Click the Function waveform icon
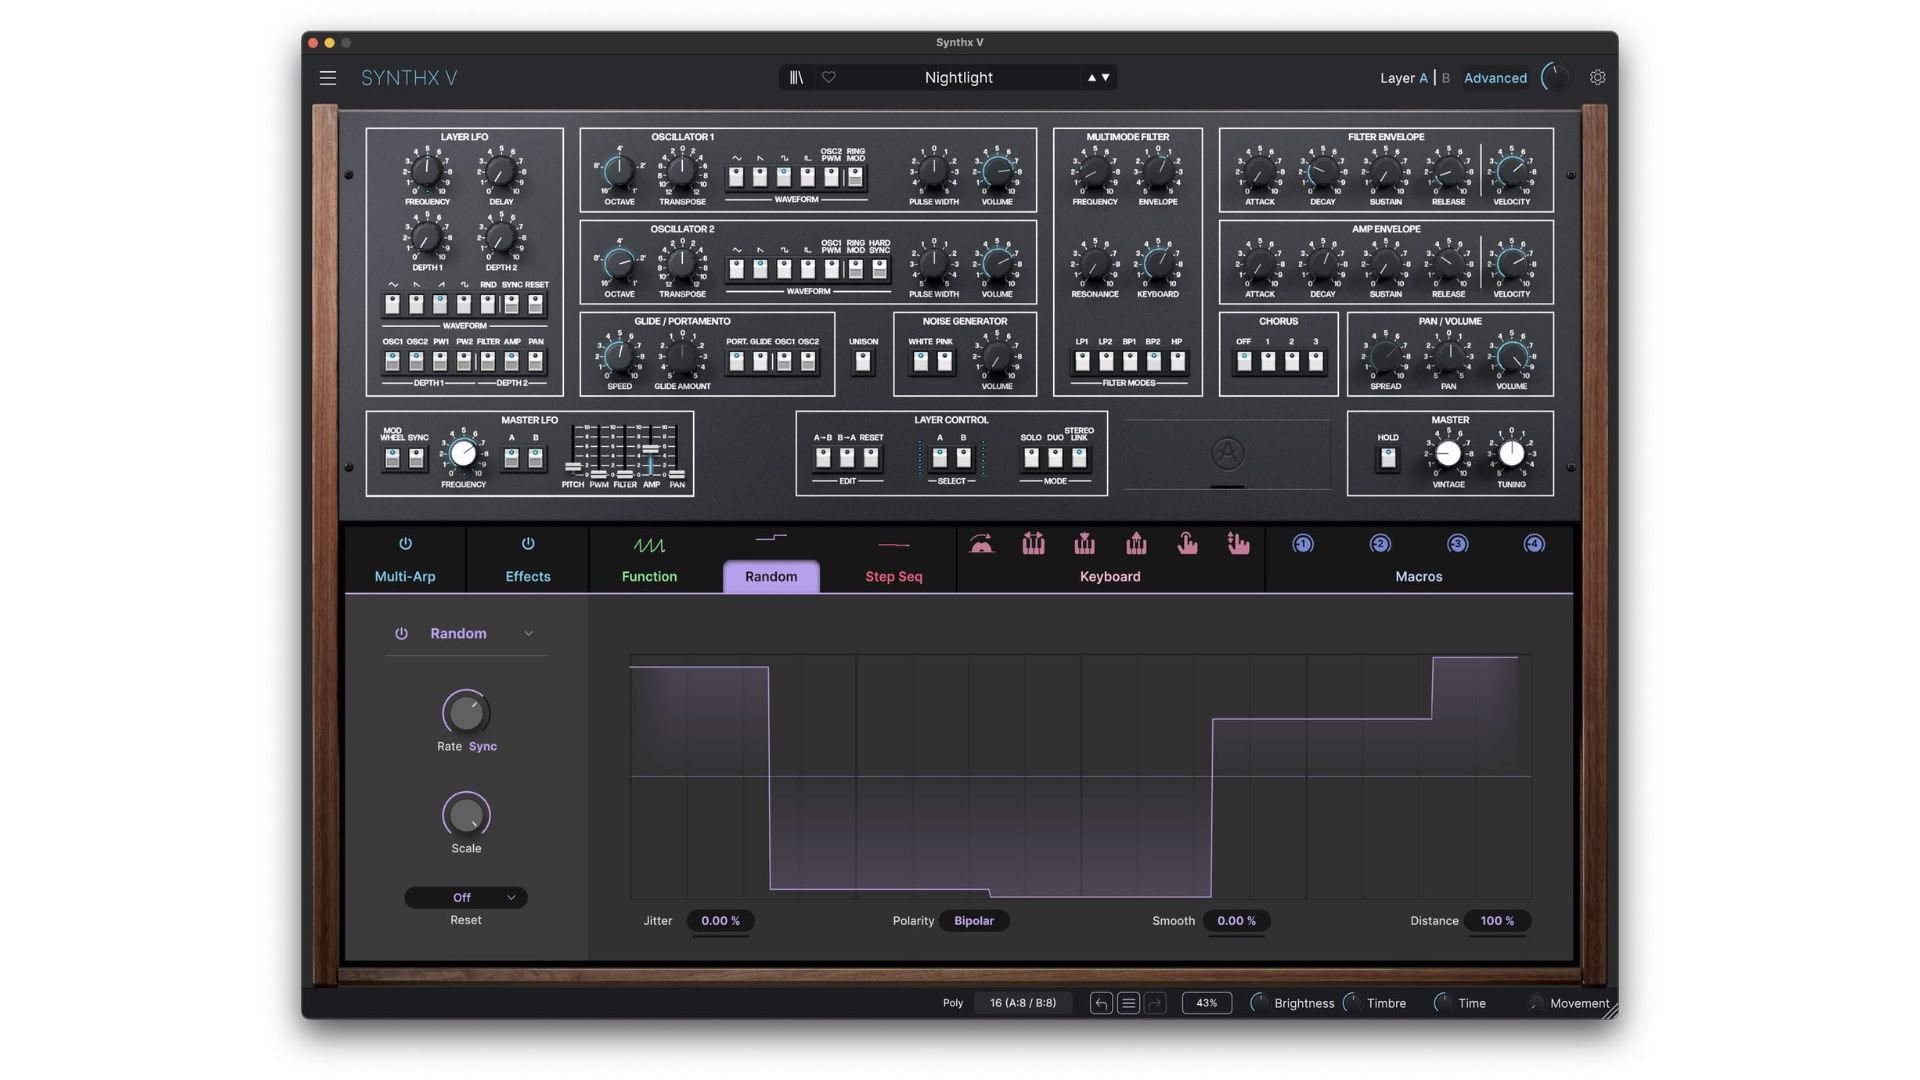This screenshot has height=1080, width=1920. click(x=649, y=545)
